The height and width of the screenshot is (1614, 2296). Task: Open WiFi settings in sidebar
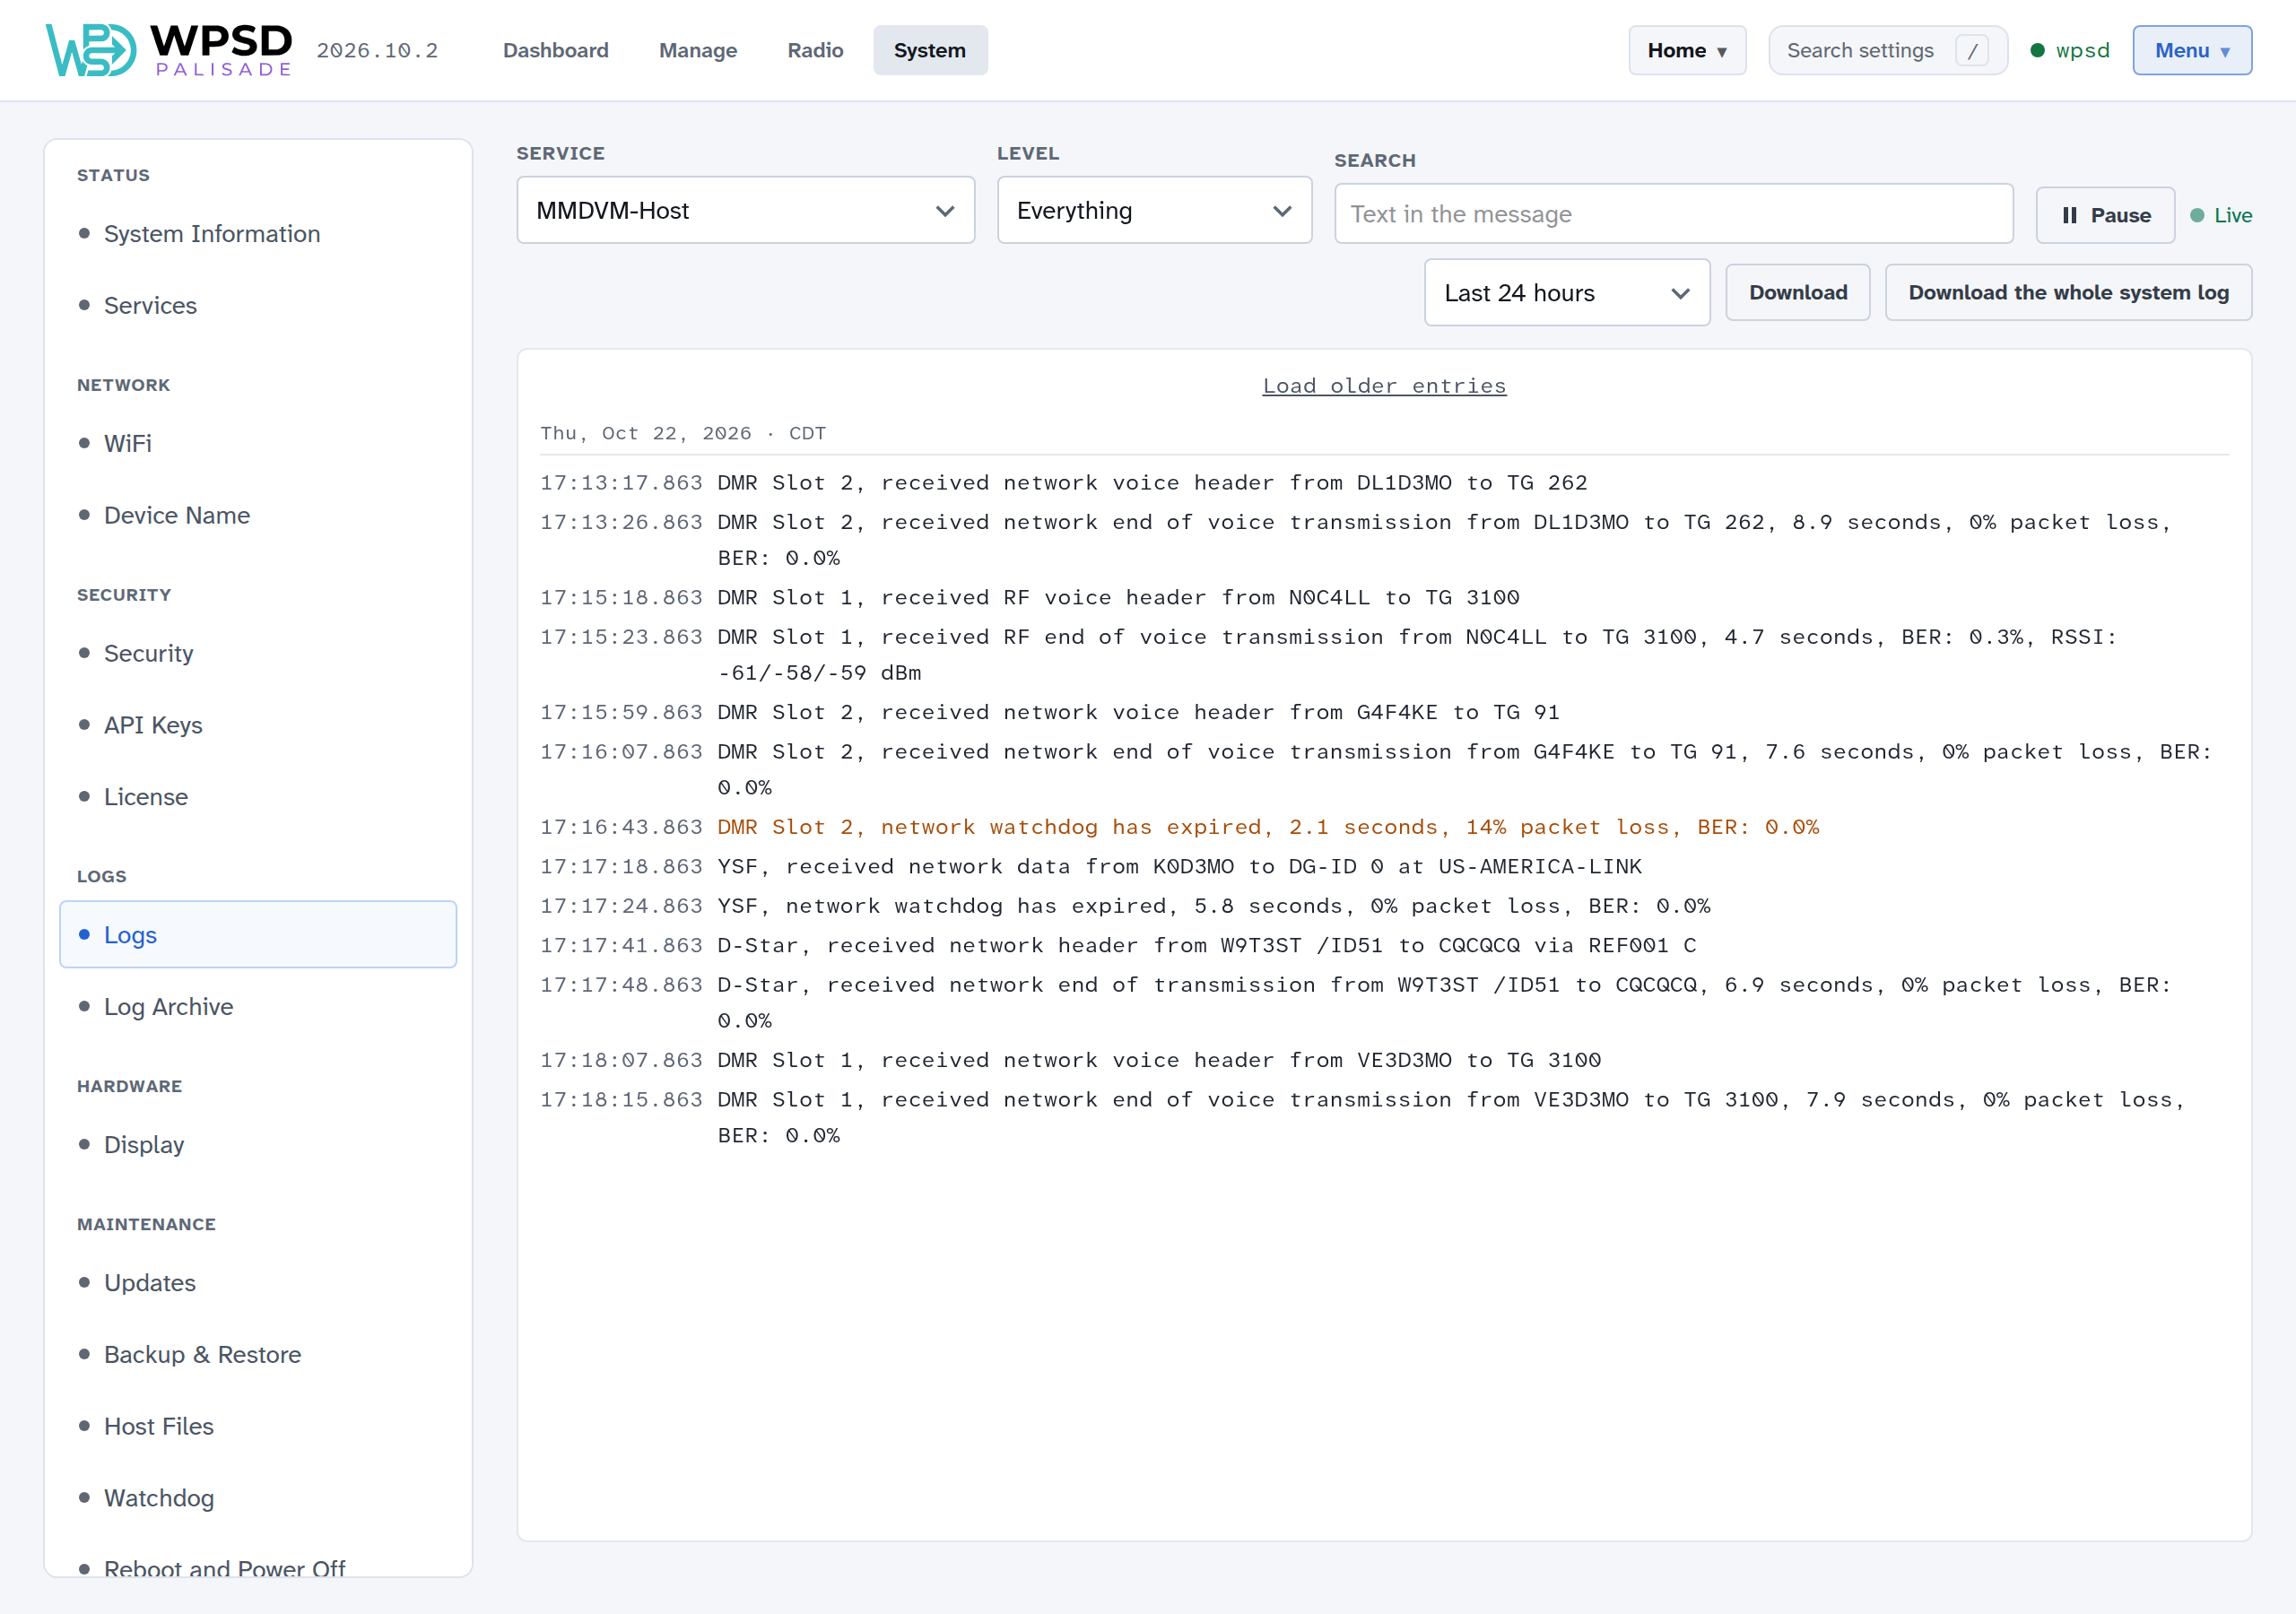point(258,443)
